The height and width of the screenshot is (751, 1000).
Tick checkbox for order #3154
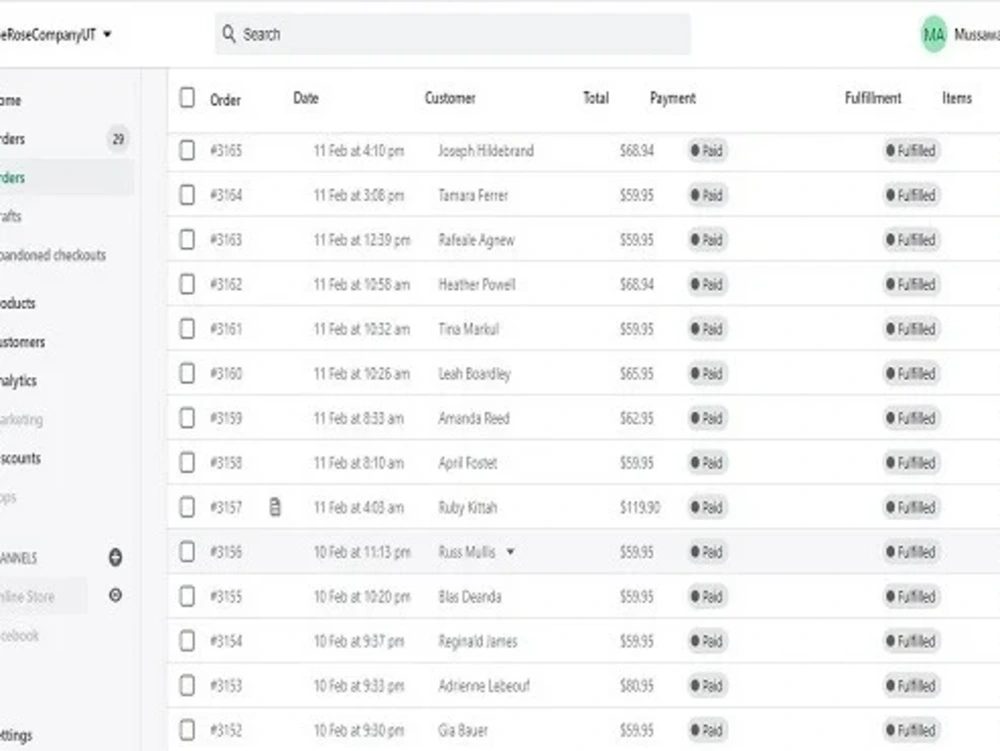187,641
